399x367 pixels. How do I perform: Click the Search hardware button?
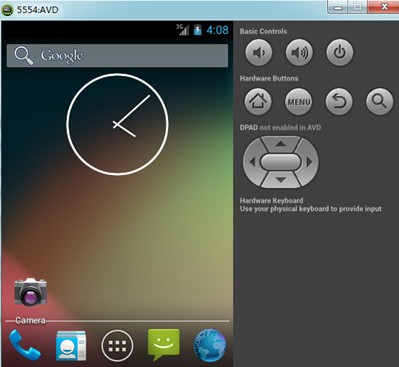tap(379, 101)
